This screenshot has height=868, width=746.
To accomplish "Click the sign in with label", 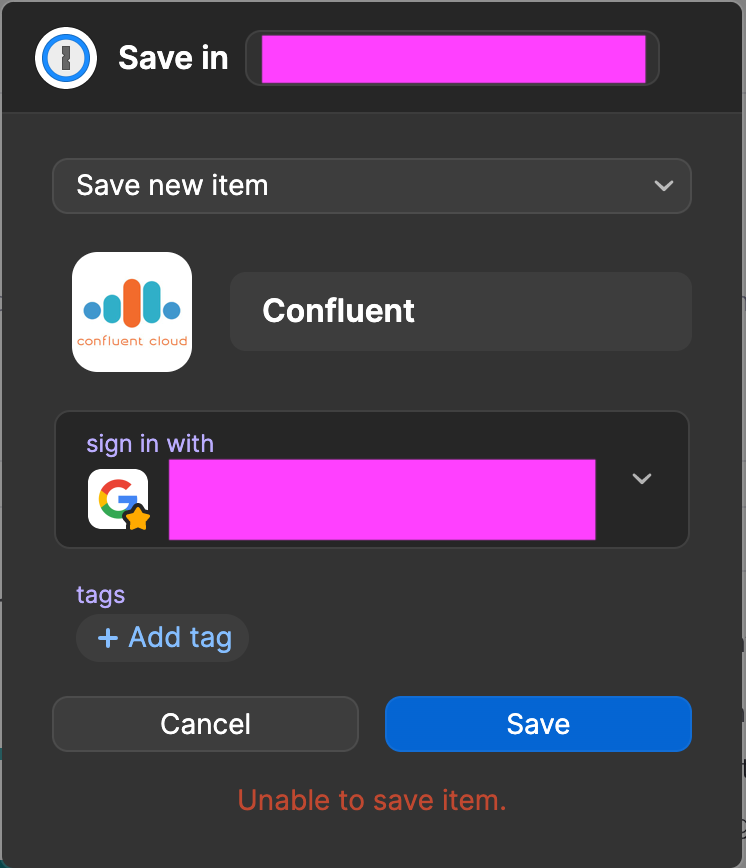I will click(150, 444).
